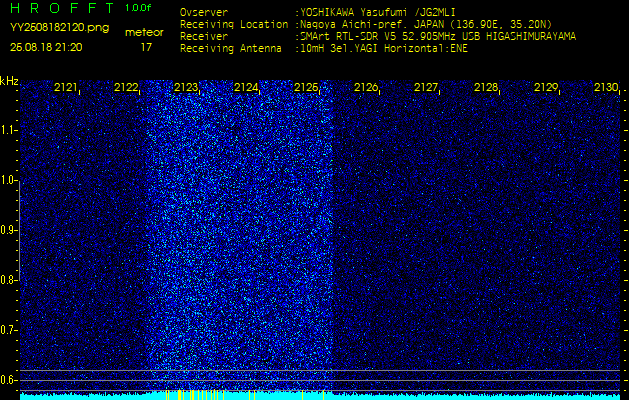Screen dimensions: 629x400
Task: Click the 2125 time marker
Action: [x=306, y=87]
